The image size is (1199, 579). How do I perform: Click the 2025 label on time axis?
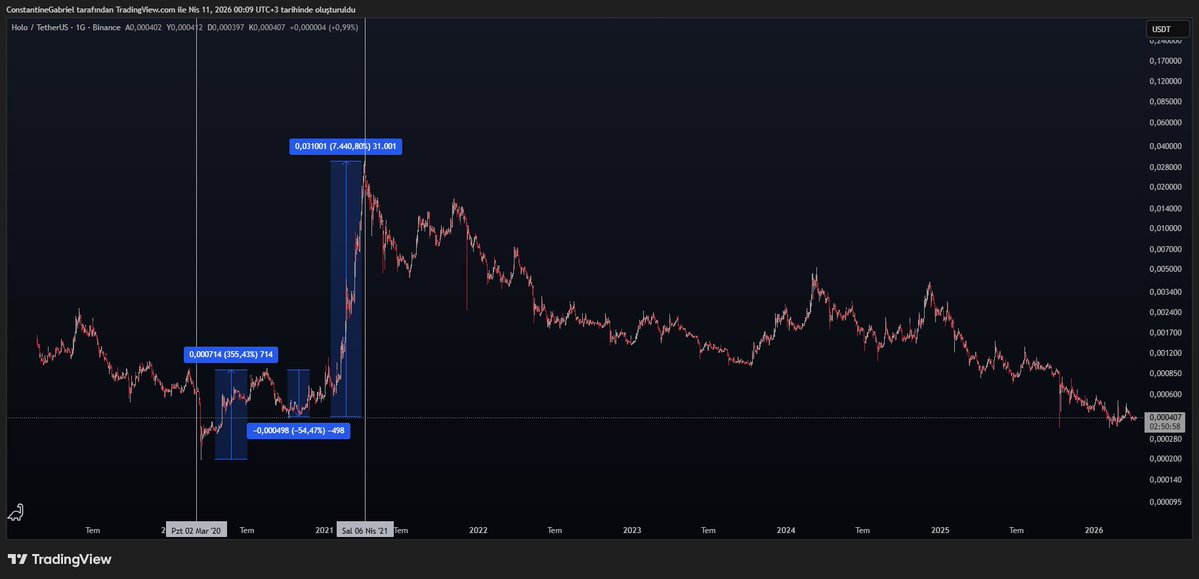point(941,530)
